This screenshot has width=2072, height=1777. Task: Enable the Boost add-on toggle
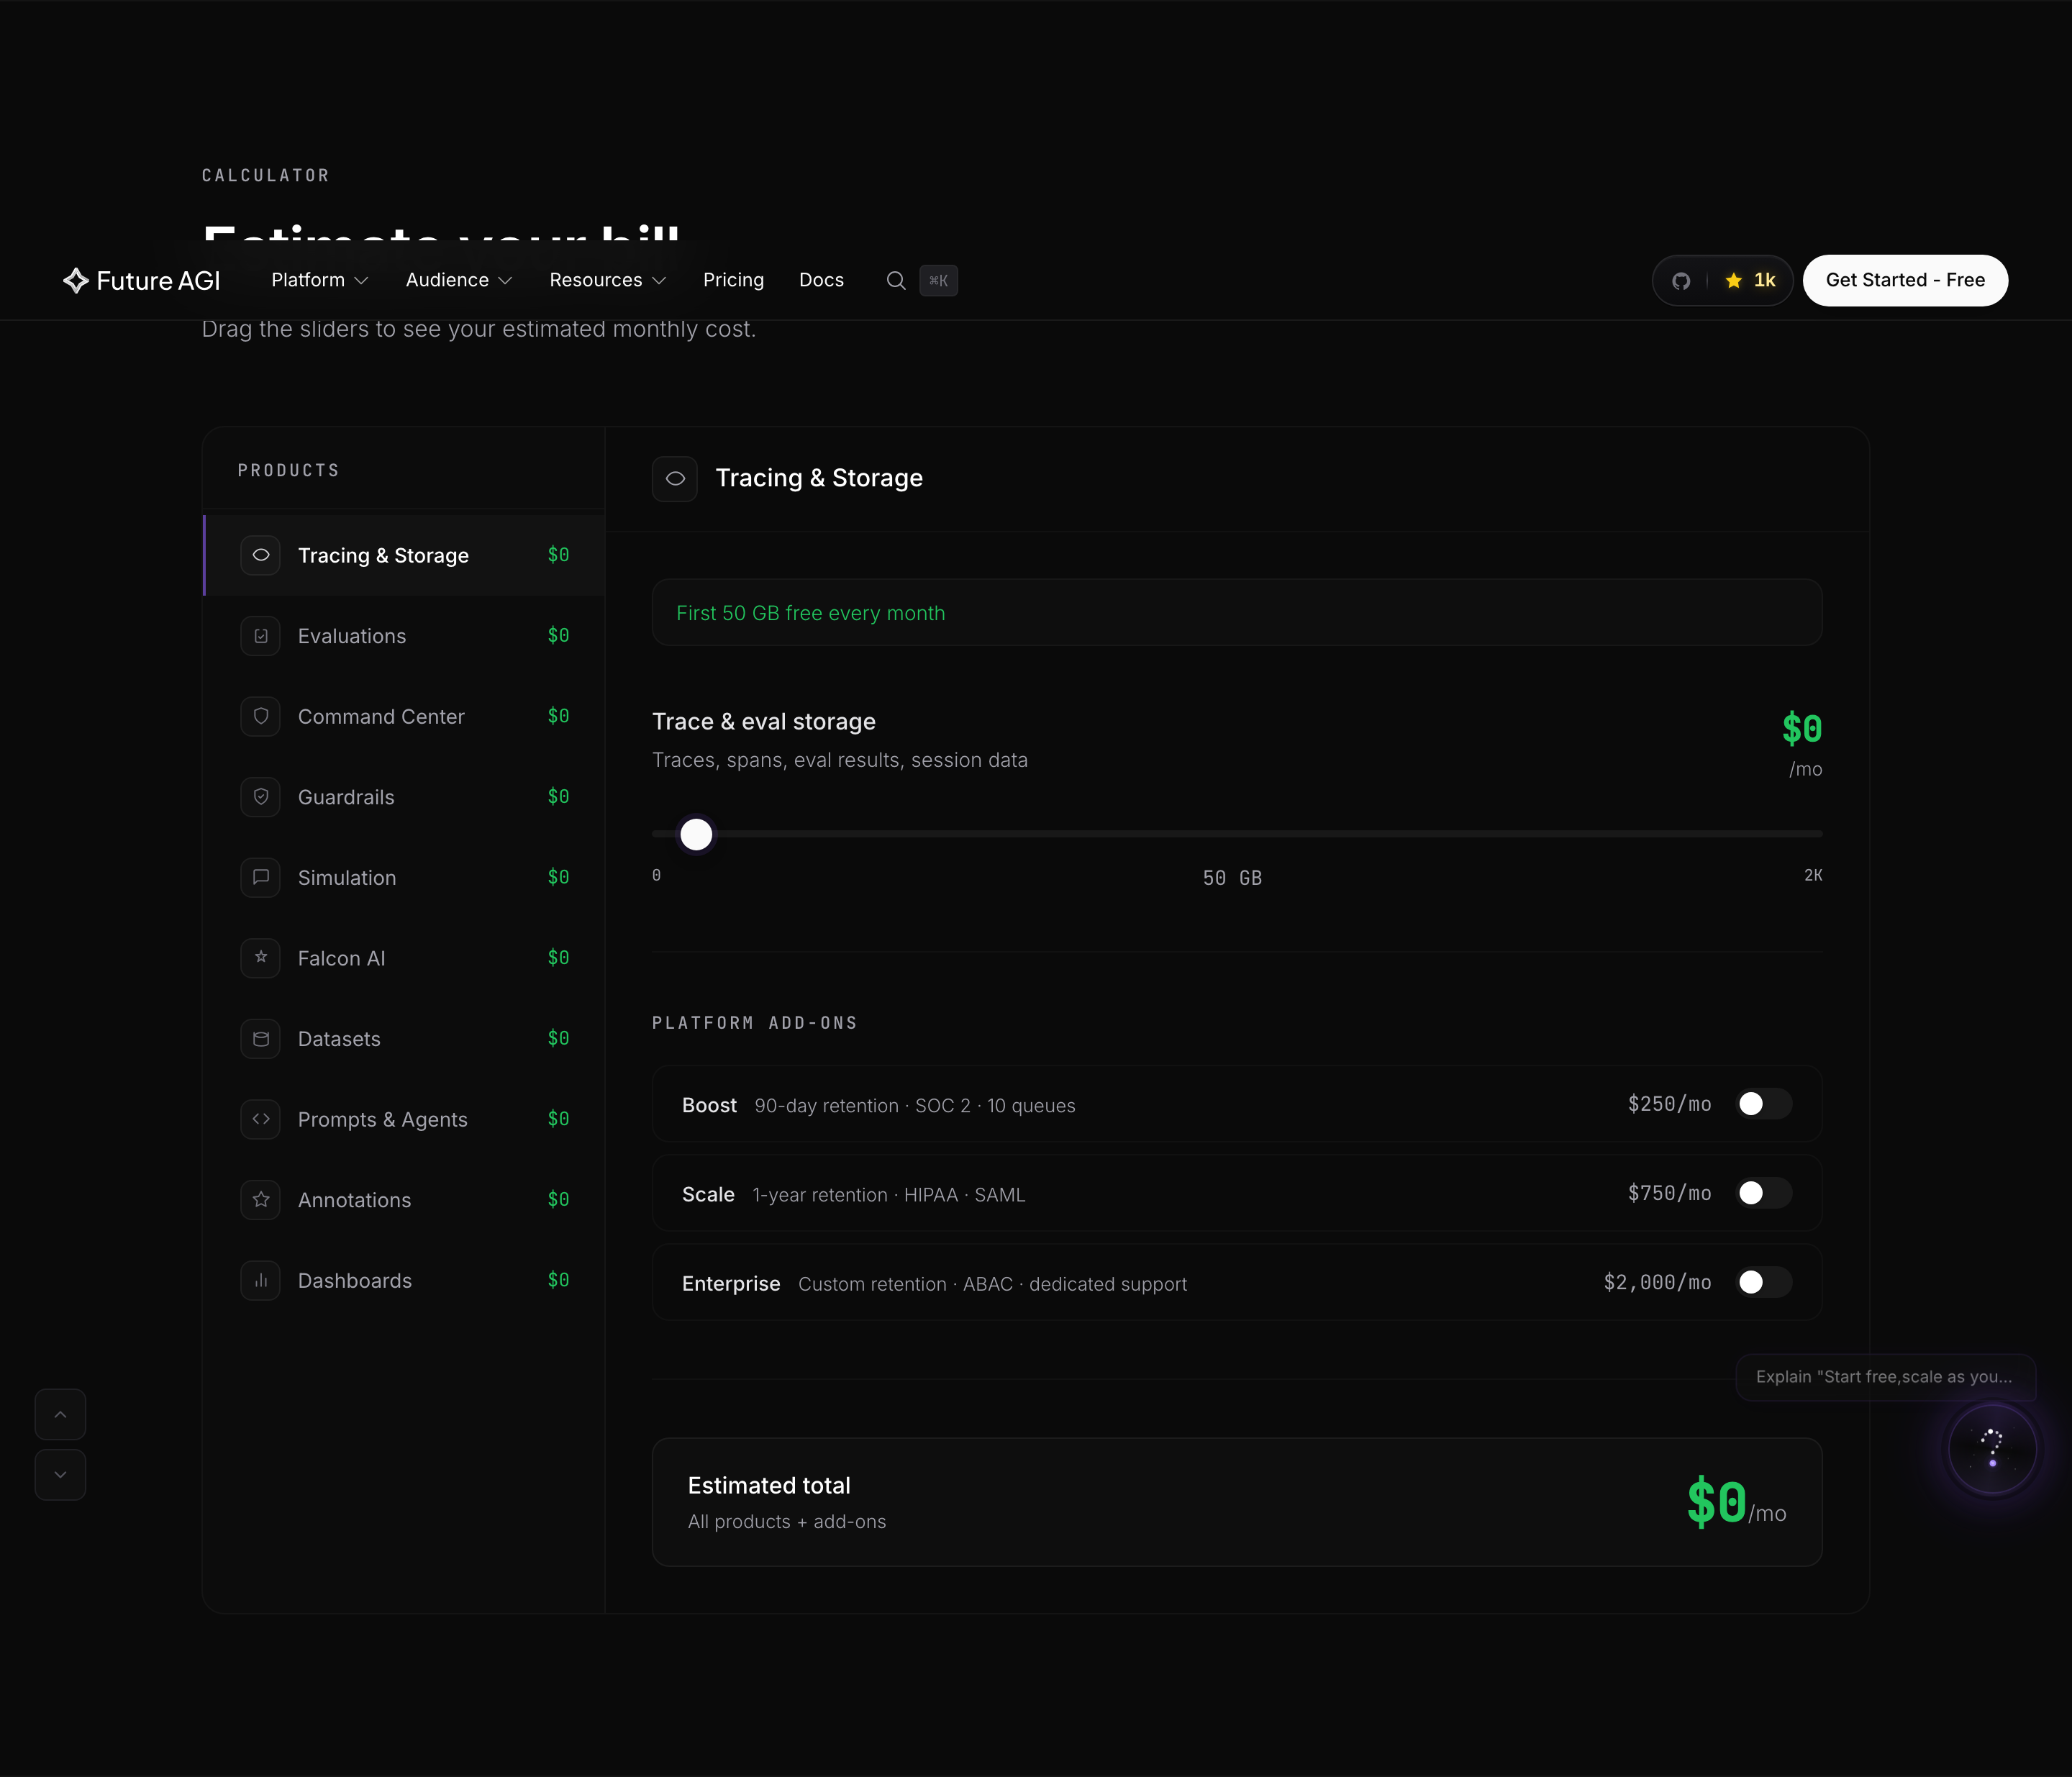coord(1763,1104)
